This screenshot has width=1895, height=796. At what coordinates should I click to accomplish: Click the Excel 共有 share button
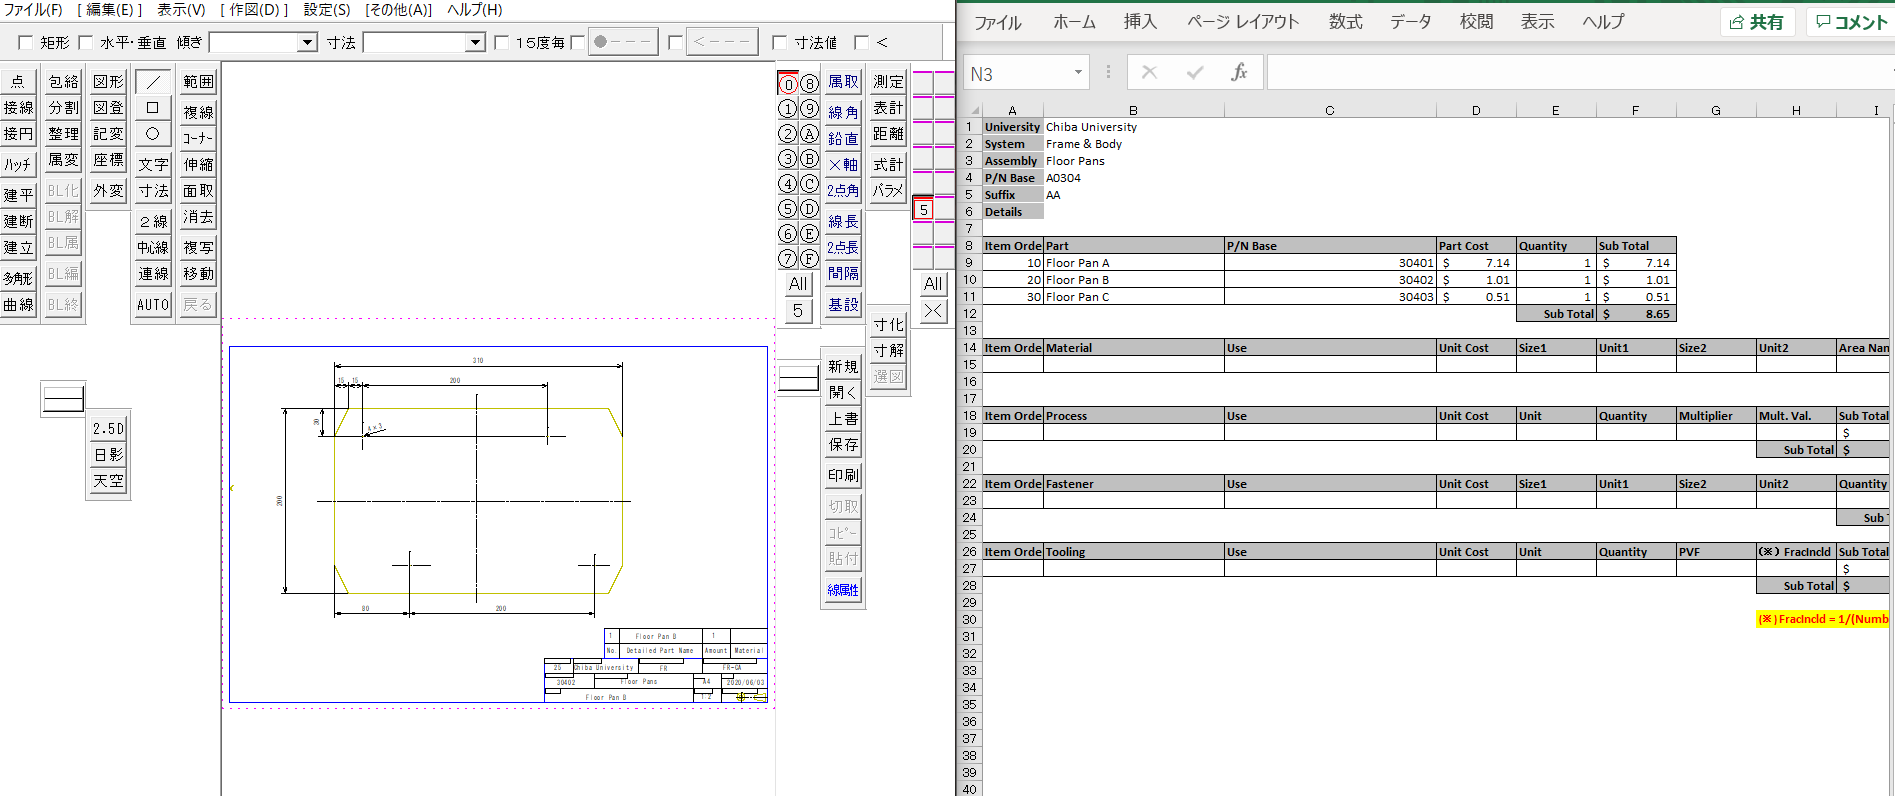point(1757,22)
